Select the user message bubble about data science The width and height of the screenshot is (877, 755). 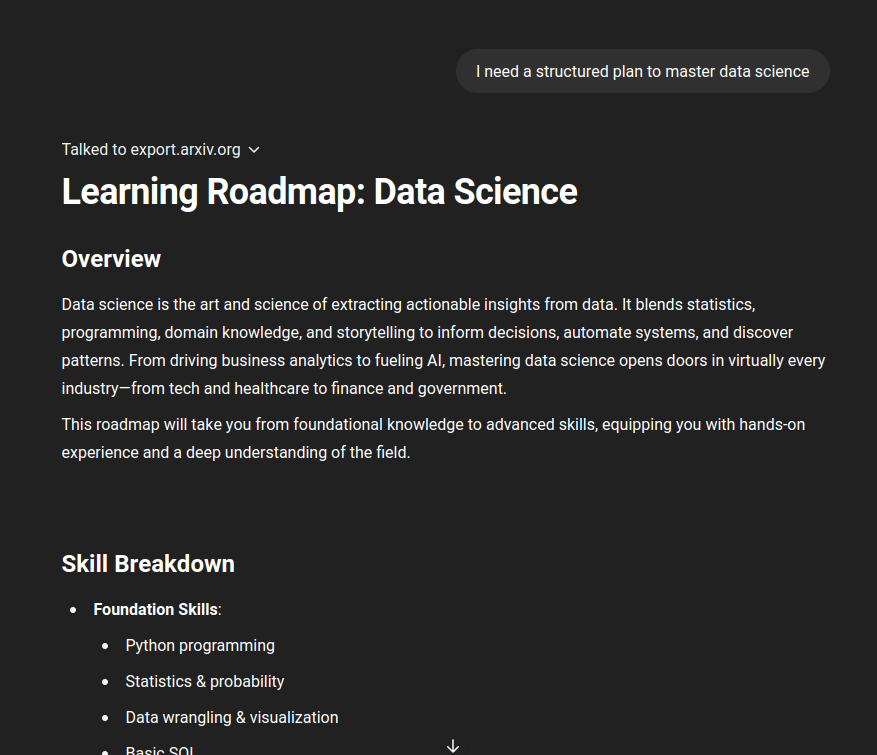point(642,71)
